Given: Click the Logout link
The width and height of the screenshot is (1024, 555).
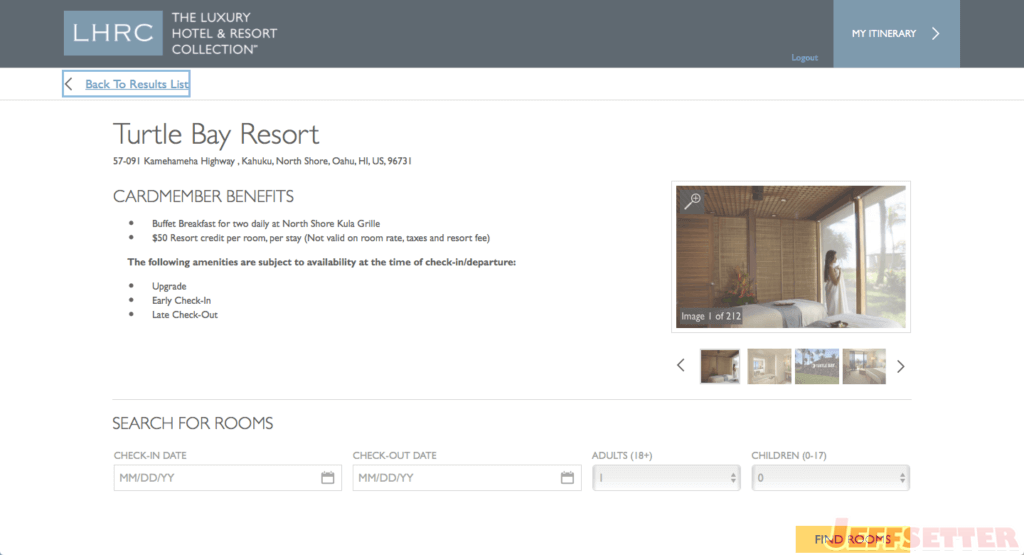Looking at the screenshot, I should point(804,57).
